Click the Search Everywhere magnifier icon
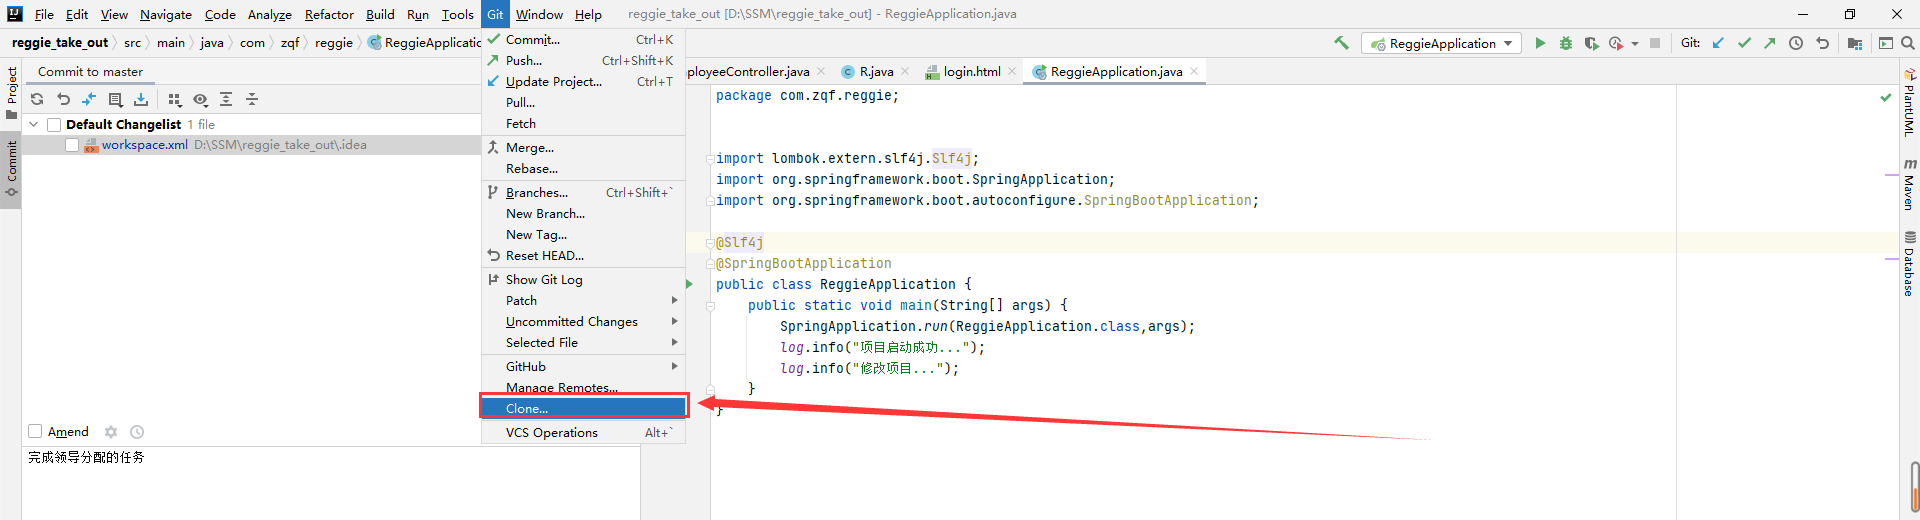This screenshot has height=520, width=1920. point(1908,43)
